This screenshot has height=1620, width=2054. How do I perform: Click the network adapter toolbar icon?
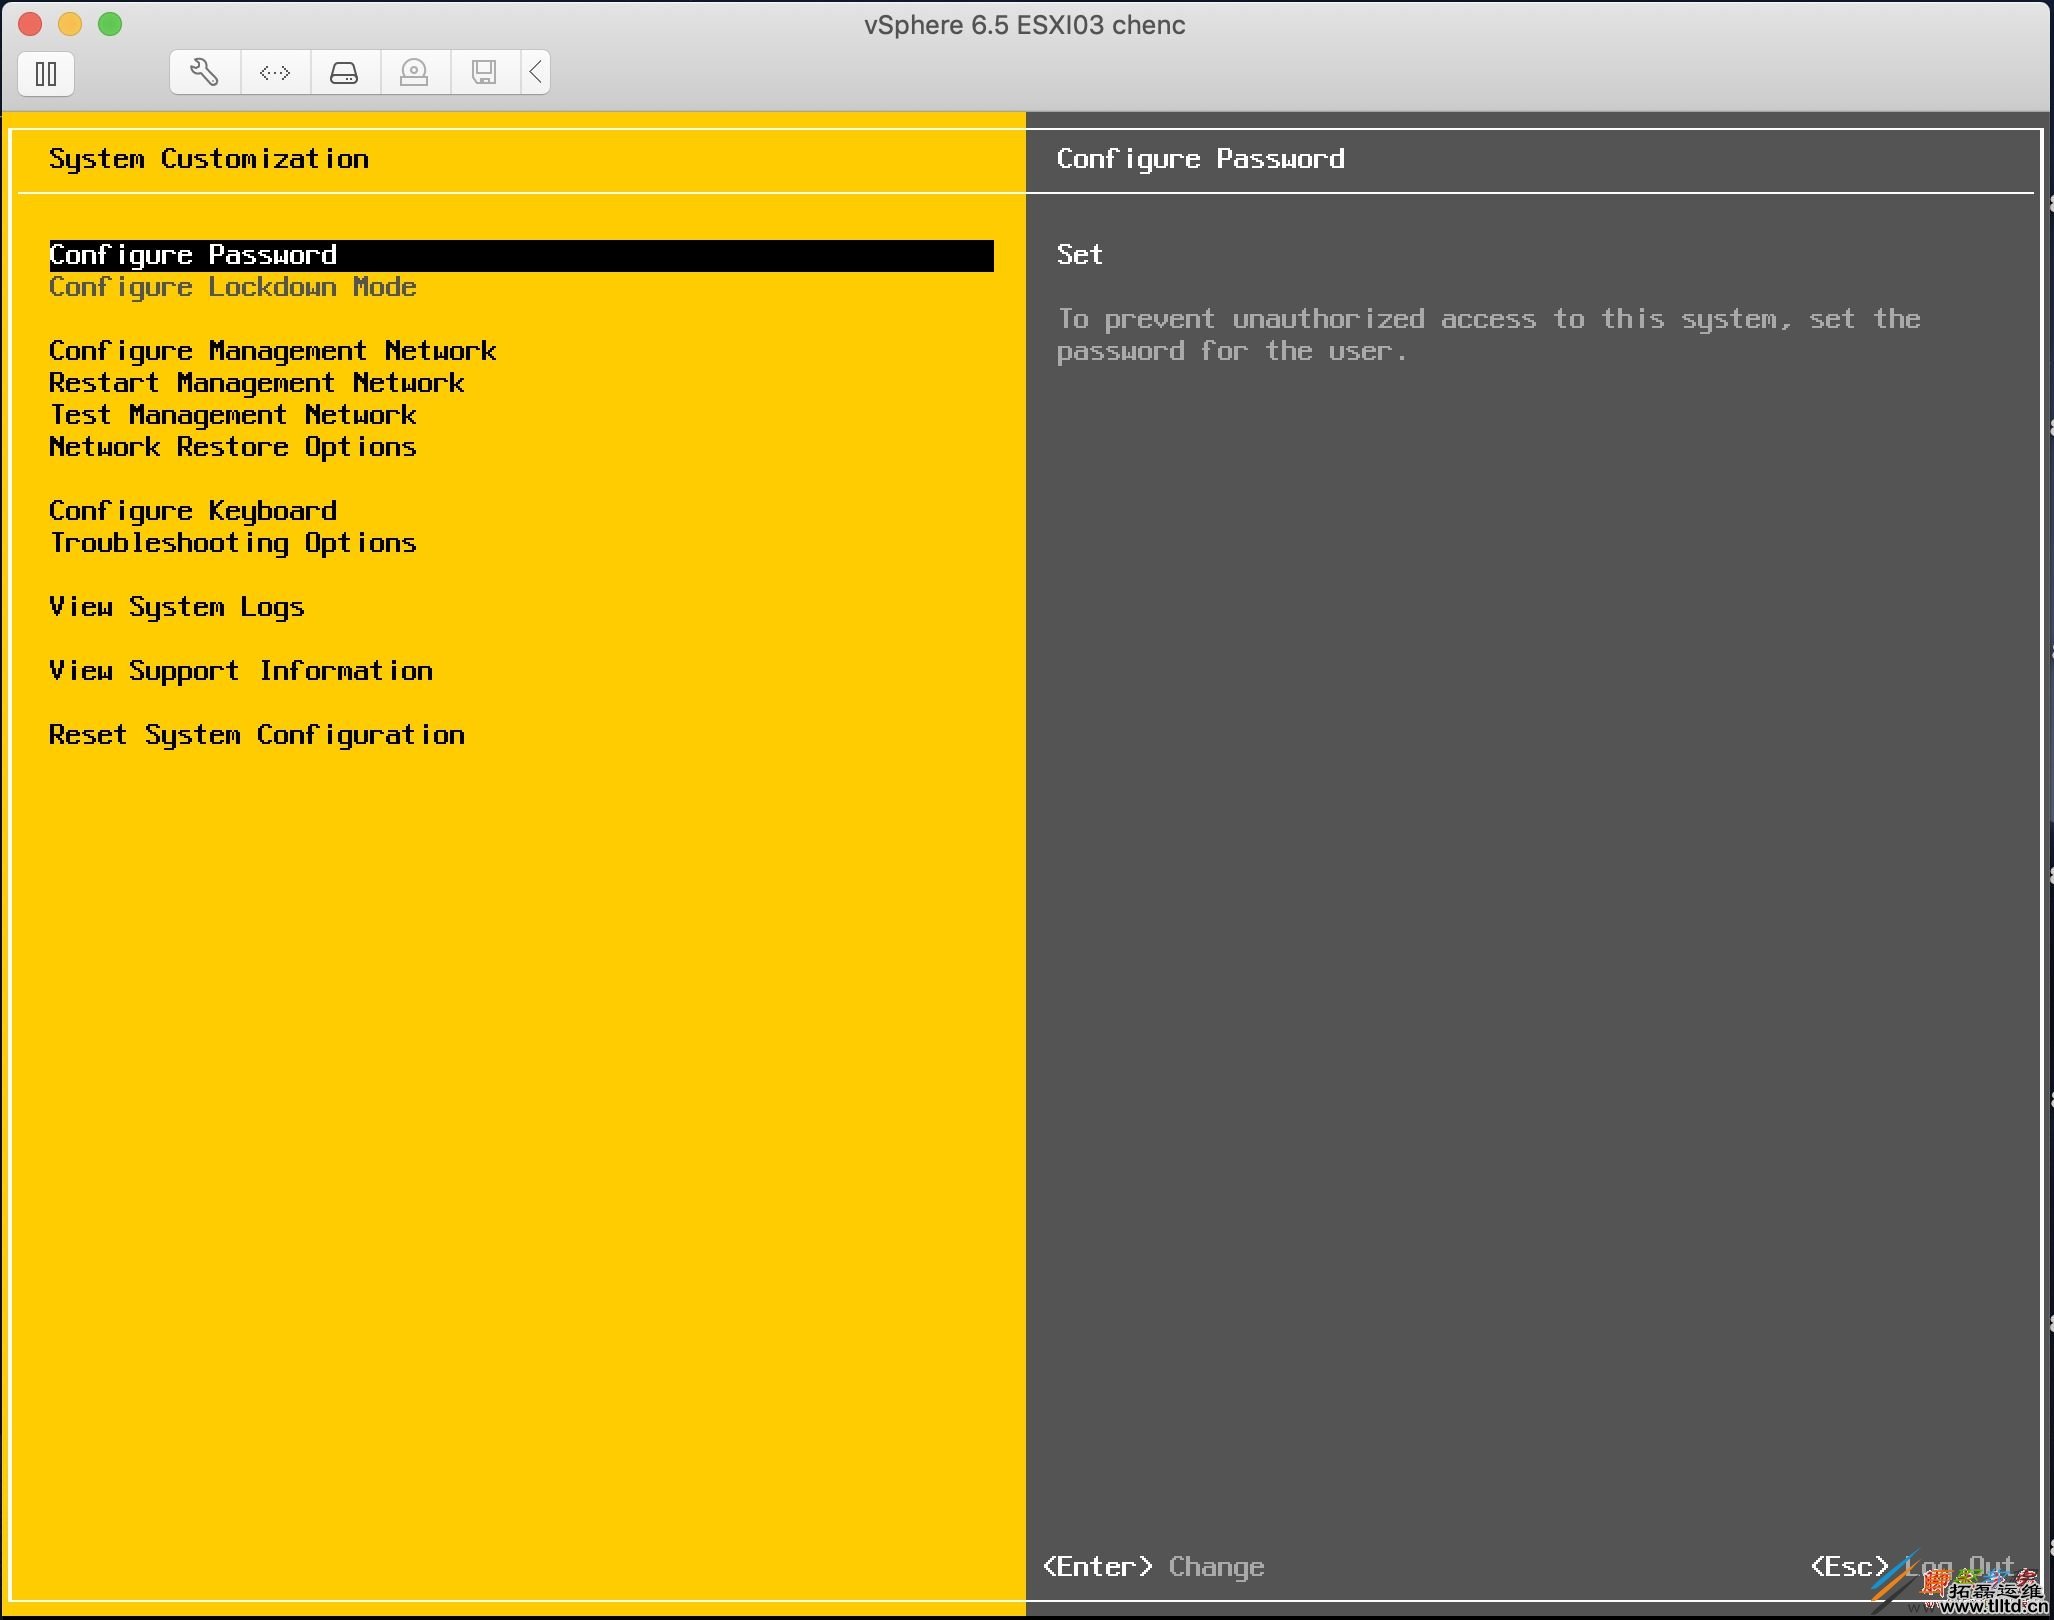coord(274,72)
